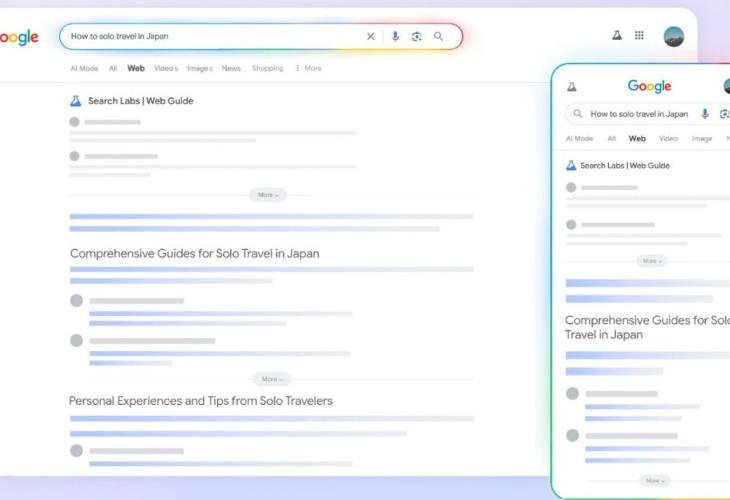Tap the Labs flask icon in mobile header
This screenshot has width=730, height=500.
pyautogui.click(x=571, y=87)
